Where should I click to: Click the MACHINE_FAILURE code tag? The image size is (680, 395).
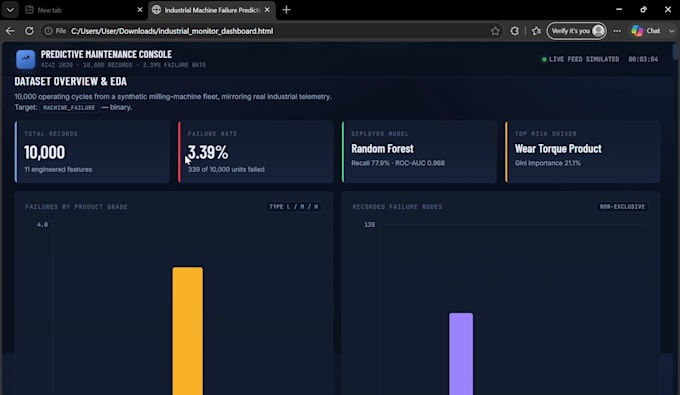[69, 108]
